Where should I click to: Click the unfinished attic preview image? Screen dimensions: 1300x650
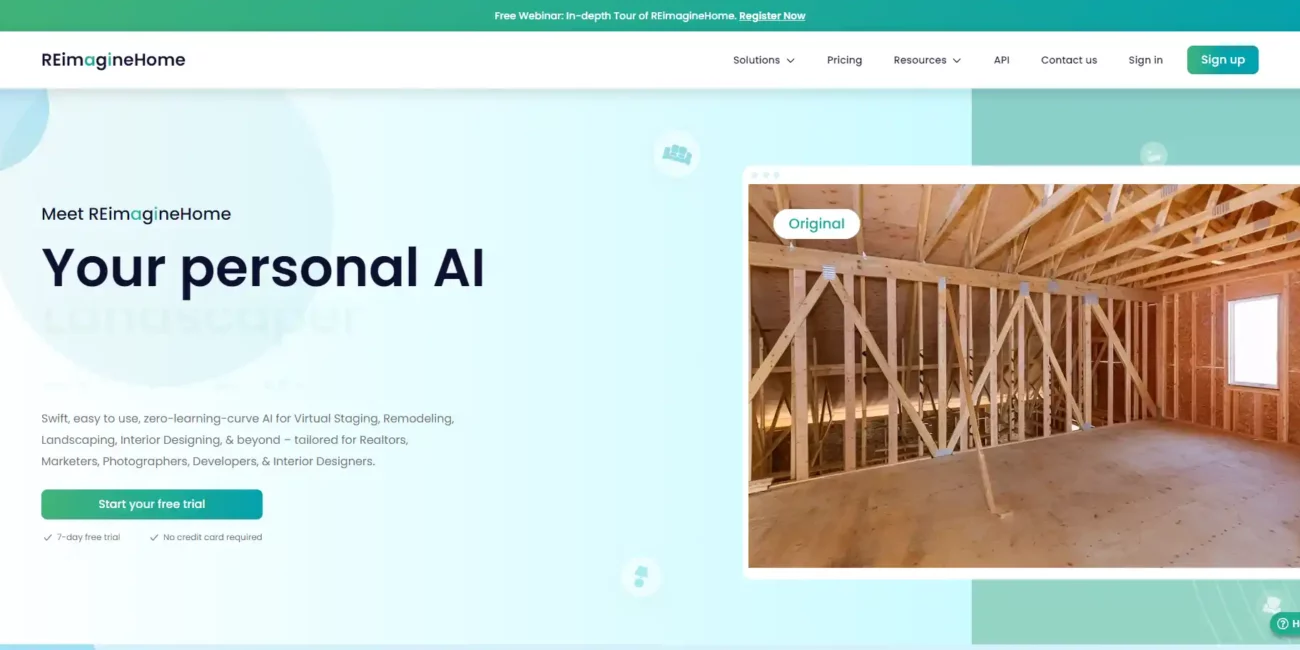pos(1024,376)
